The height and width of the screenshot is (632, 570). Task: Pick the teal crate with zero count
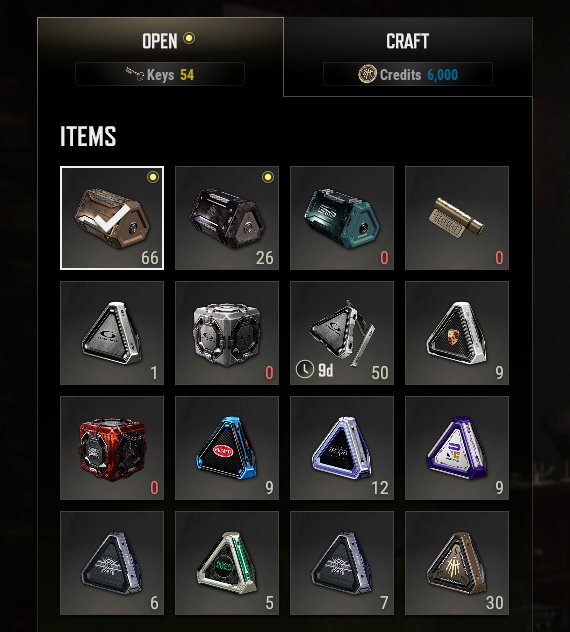pyautogui.click(x=342, y=218)
